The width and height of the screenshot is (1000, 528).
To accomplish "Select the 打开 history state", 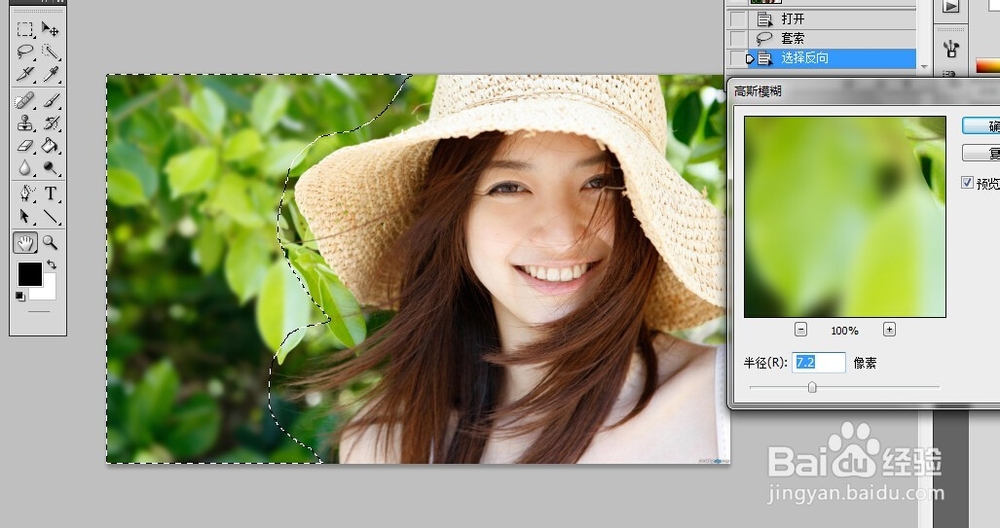I will pos(832,19).
